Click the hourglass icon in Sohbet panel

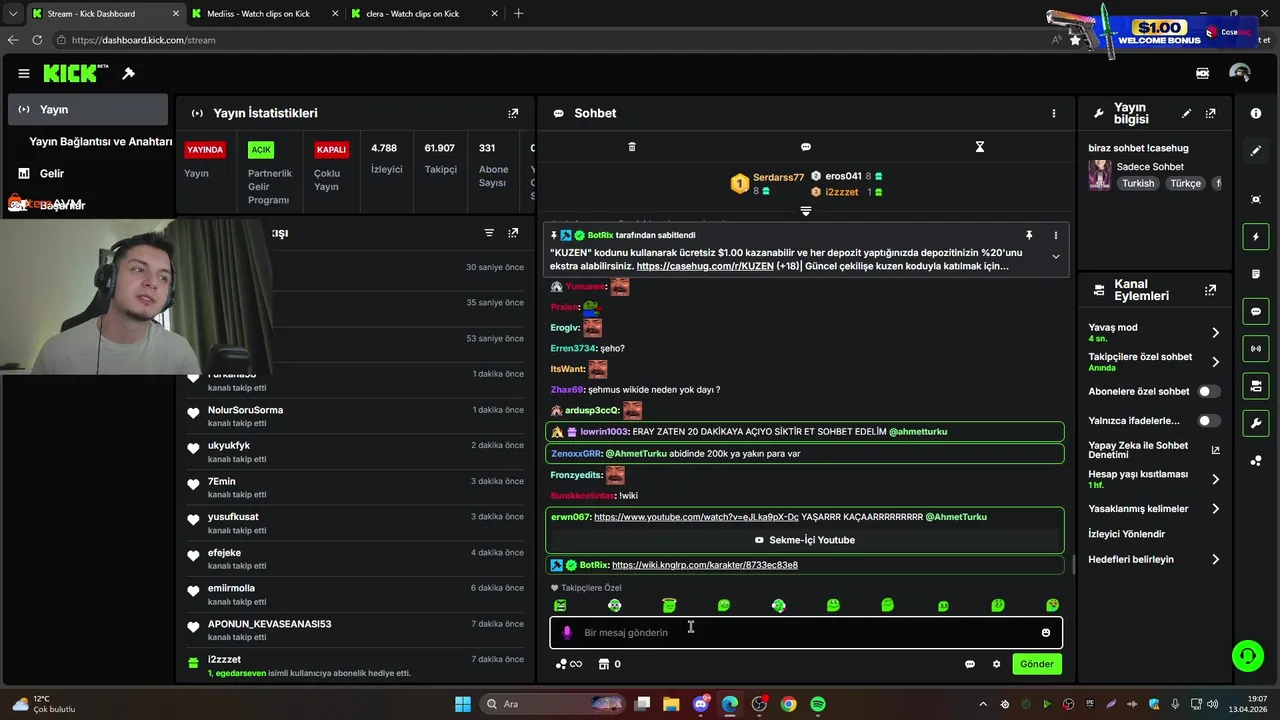[x=980, y=147]
